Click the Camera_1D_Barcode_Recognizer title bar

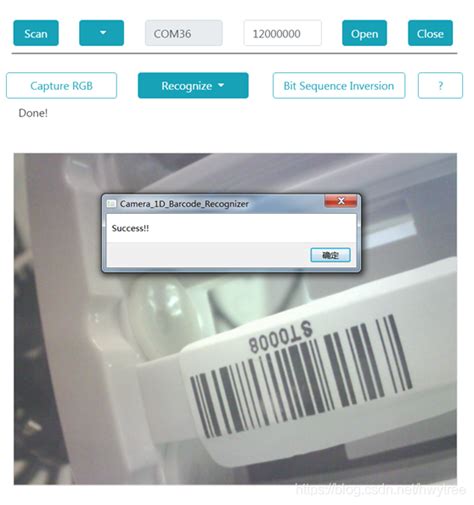tap(215, 204)
